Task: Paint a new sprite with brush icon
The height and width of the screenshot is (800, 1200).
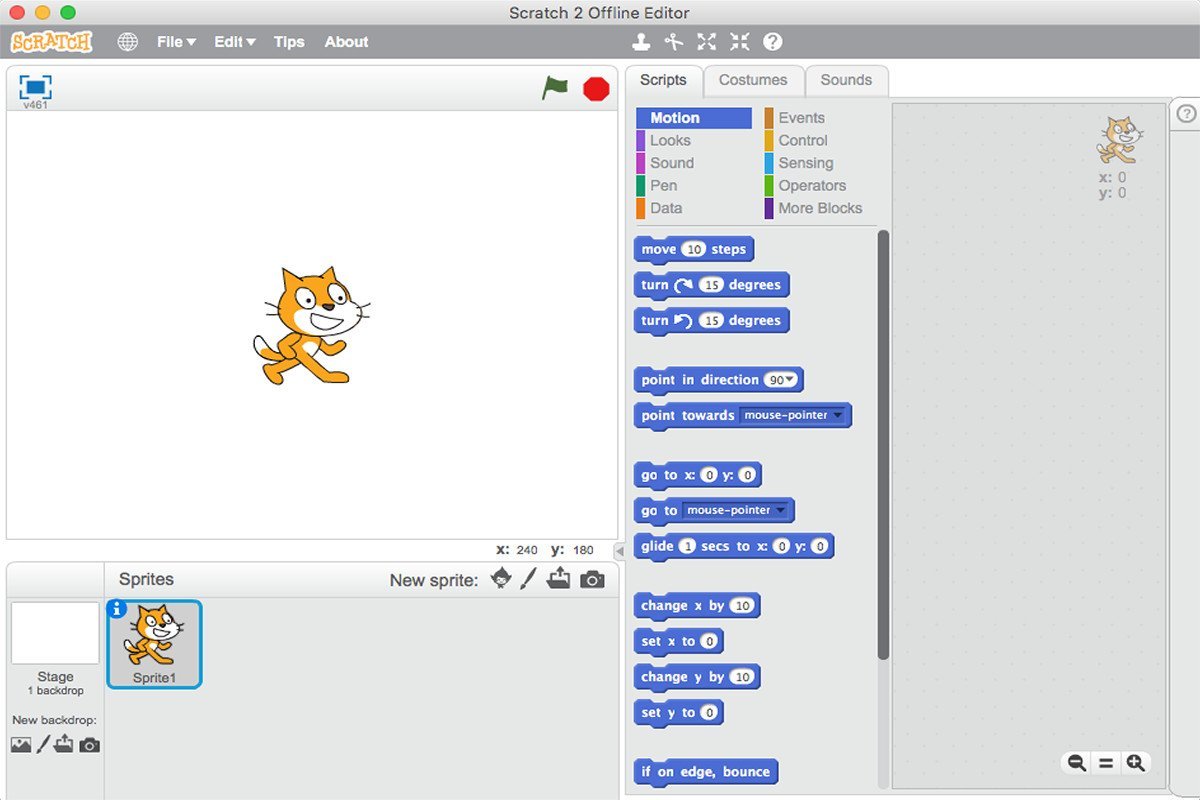Action: 529,579
